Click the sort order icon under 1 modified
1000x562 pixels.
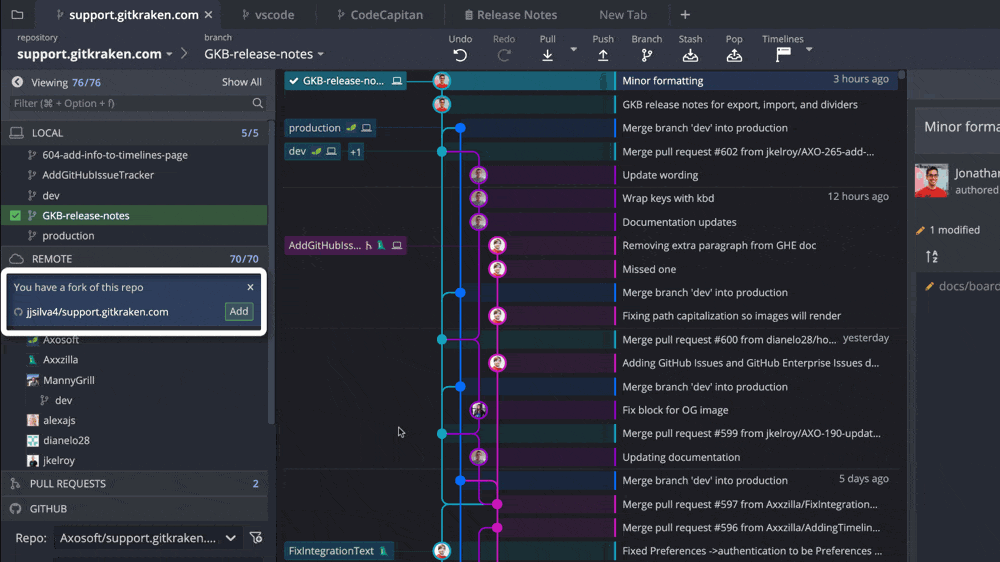click(932, 256)
